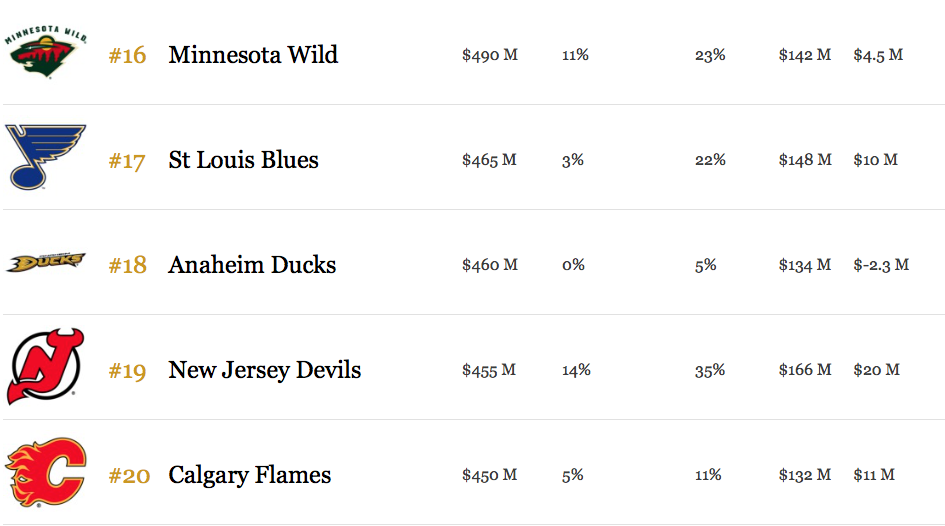Image resolution: width=945 pixels, height=526 pixels.
Task: Click the New Jersey Devils logo
Action: (46, 366)
